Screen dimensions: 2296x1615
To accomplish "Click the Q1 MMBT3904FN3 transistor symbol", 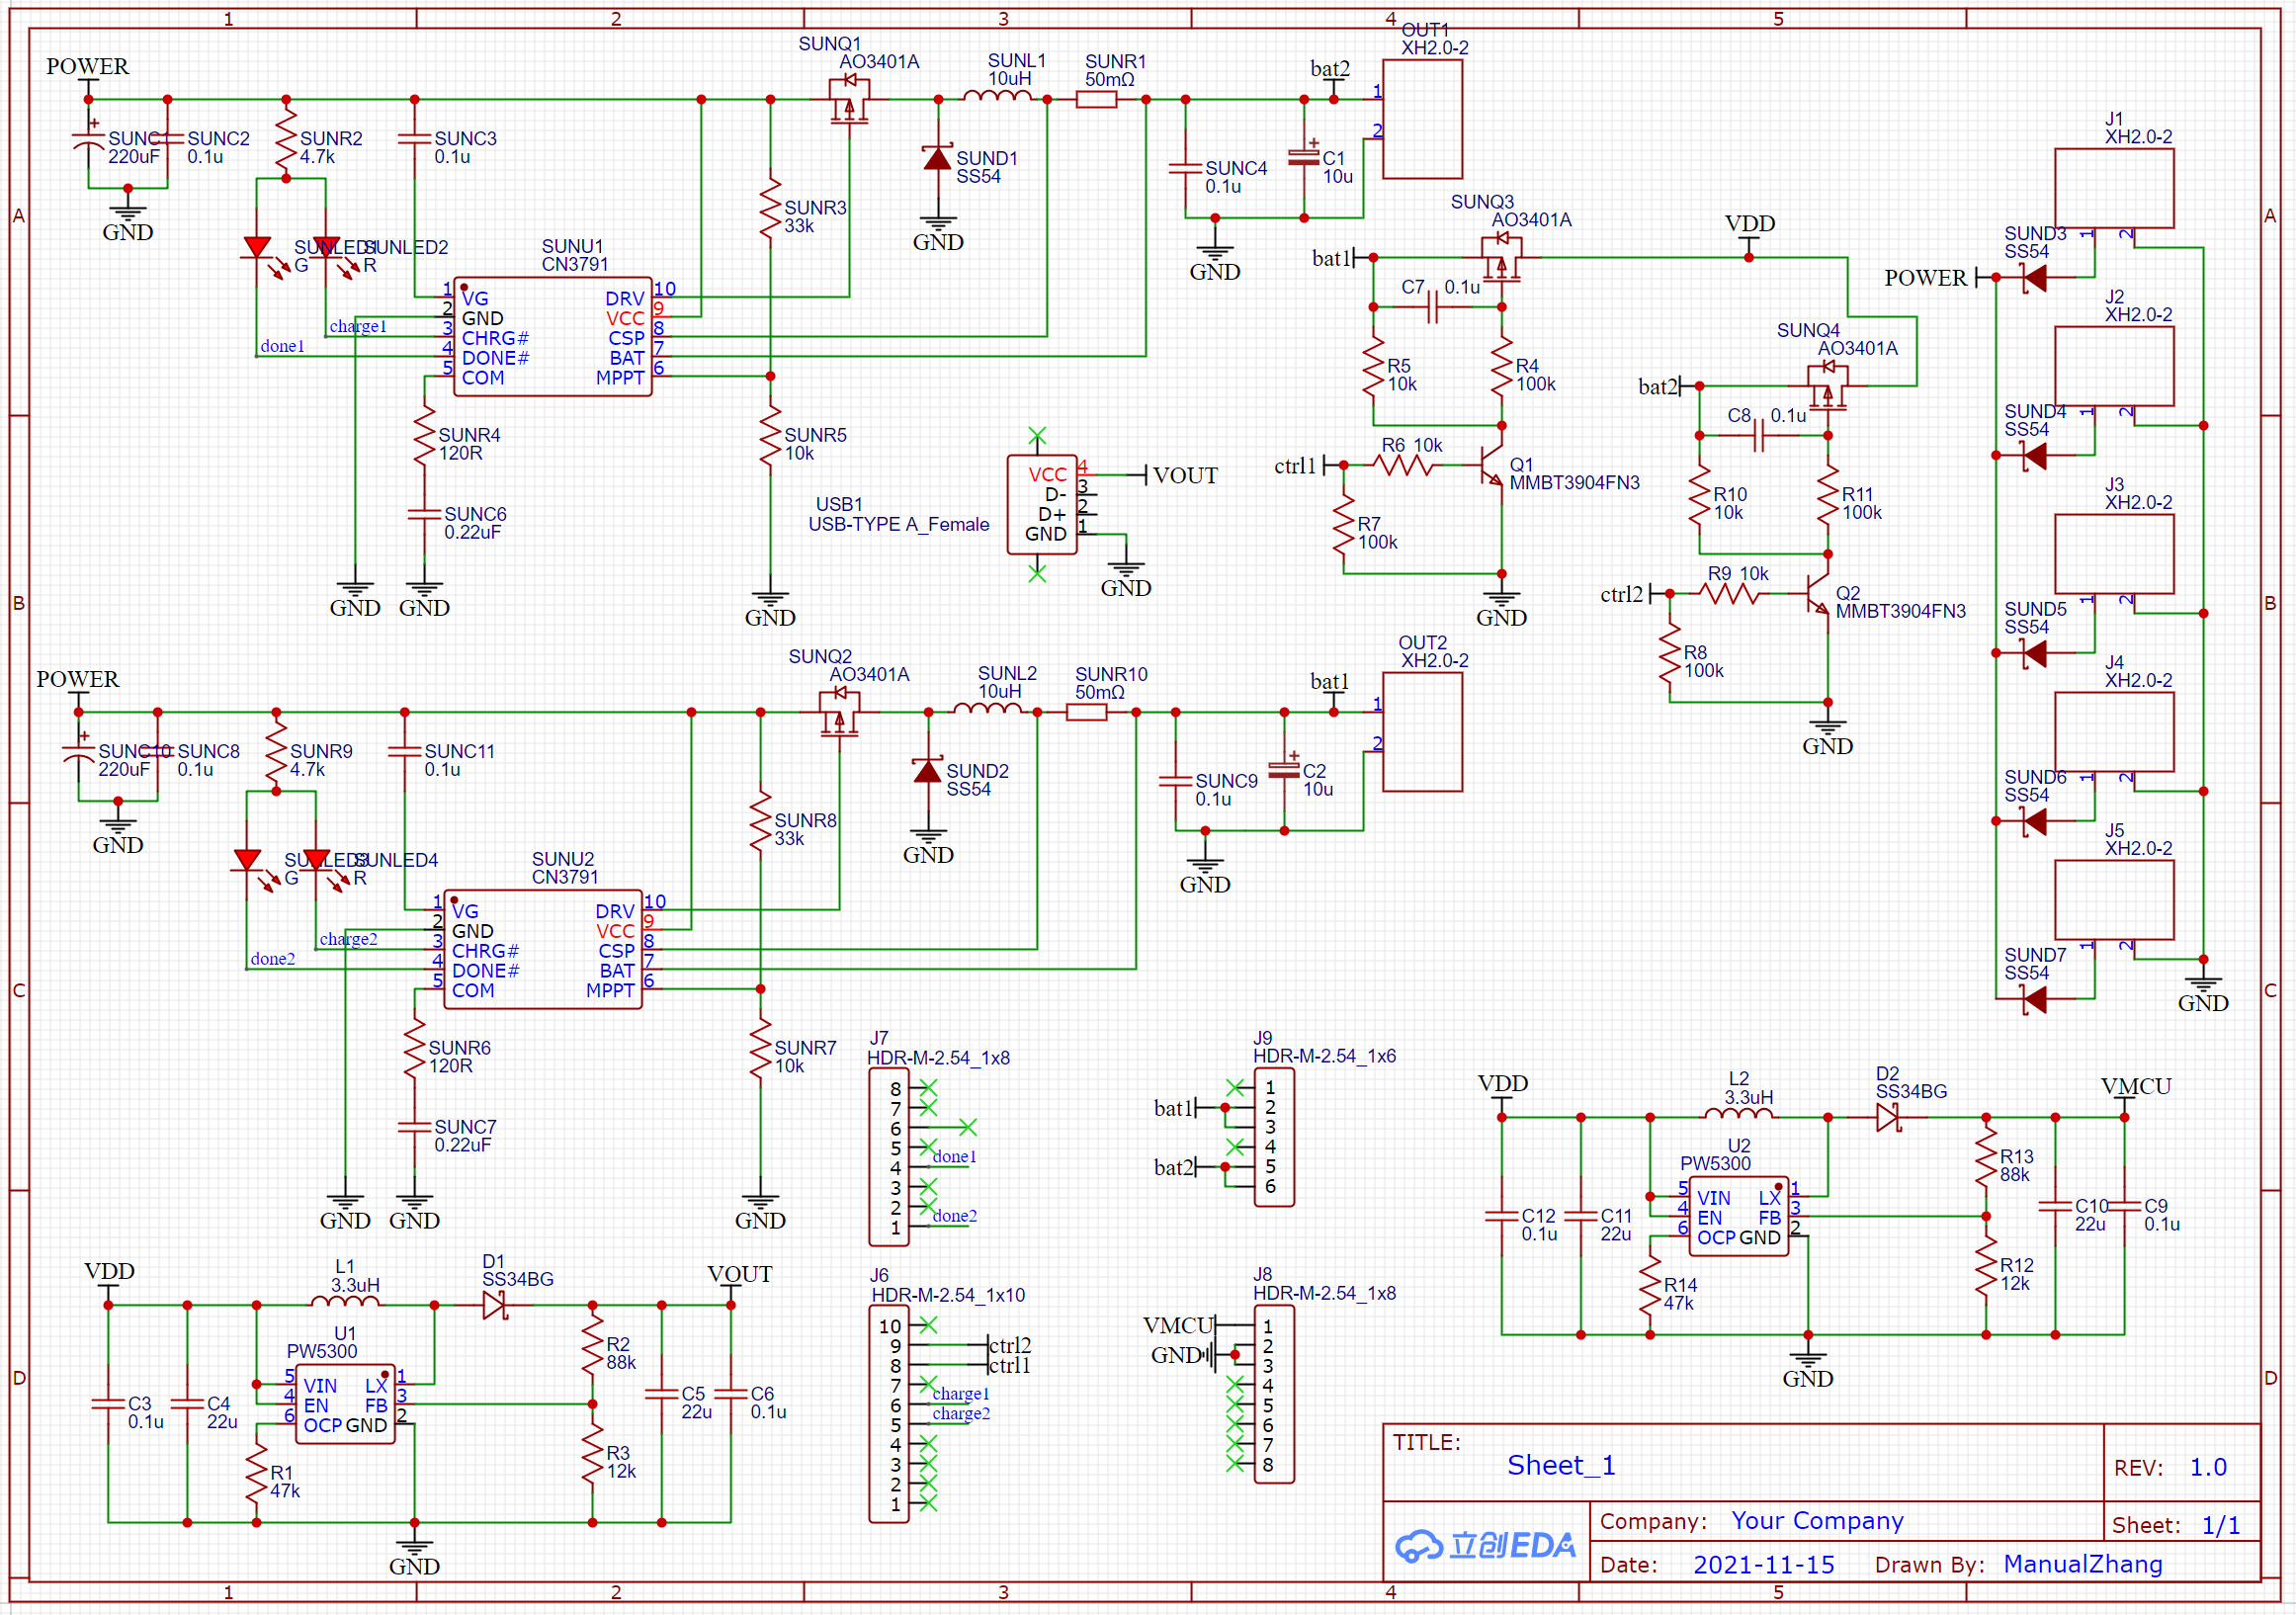I will (1491, 465).
